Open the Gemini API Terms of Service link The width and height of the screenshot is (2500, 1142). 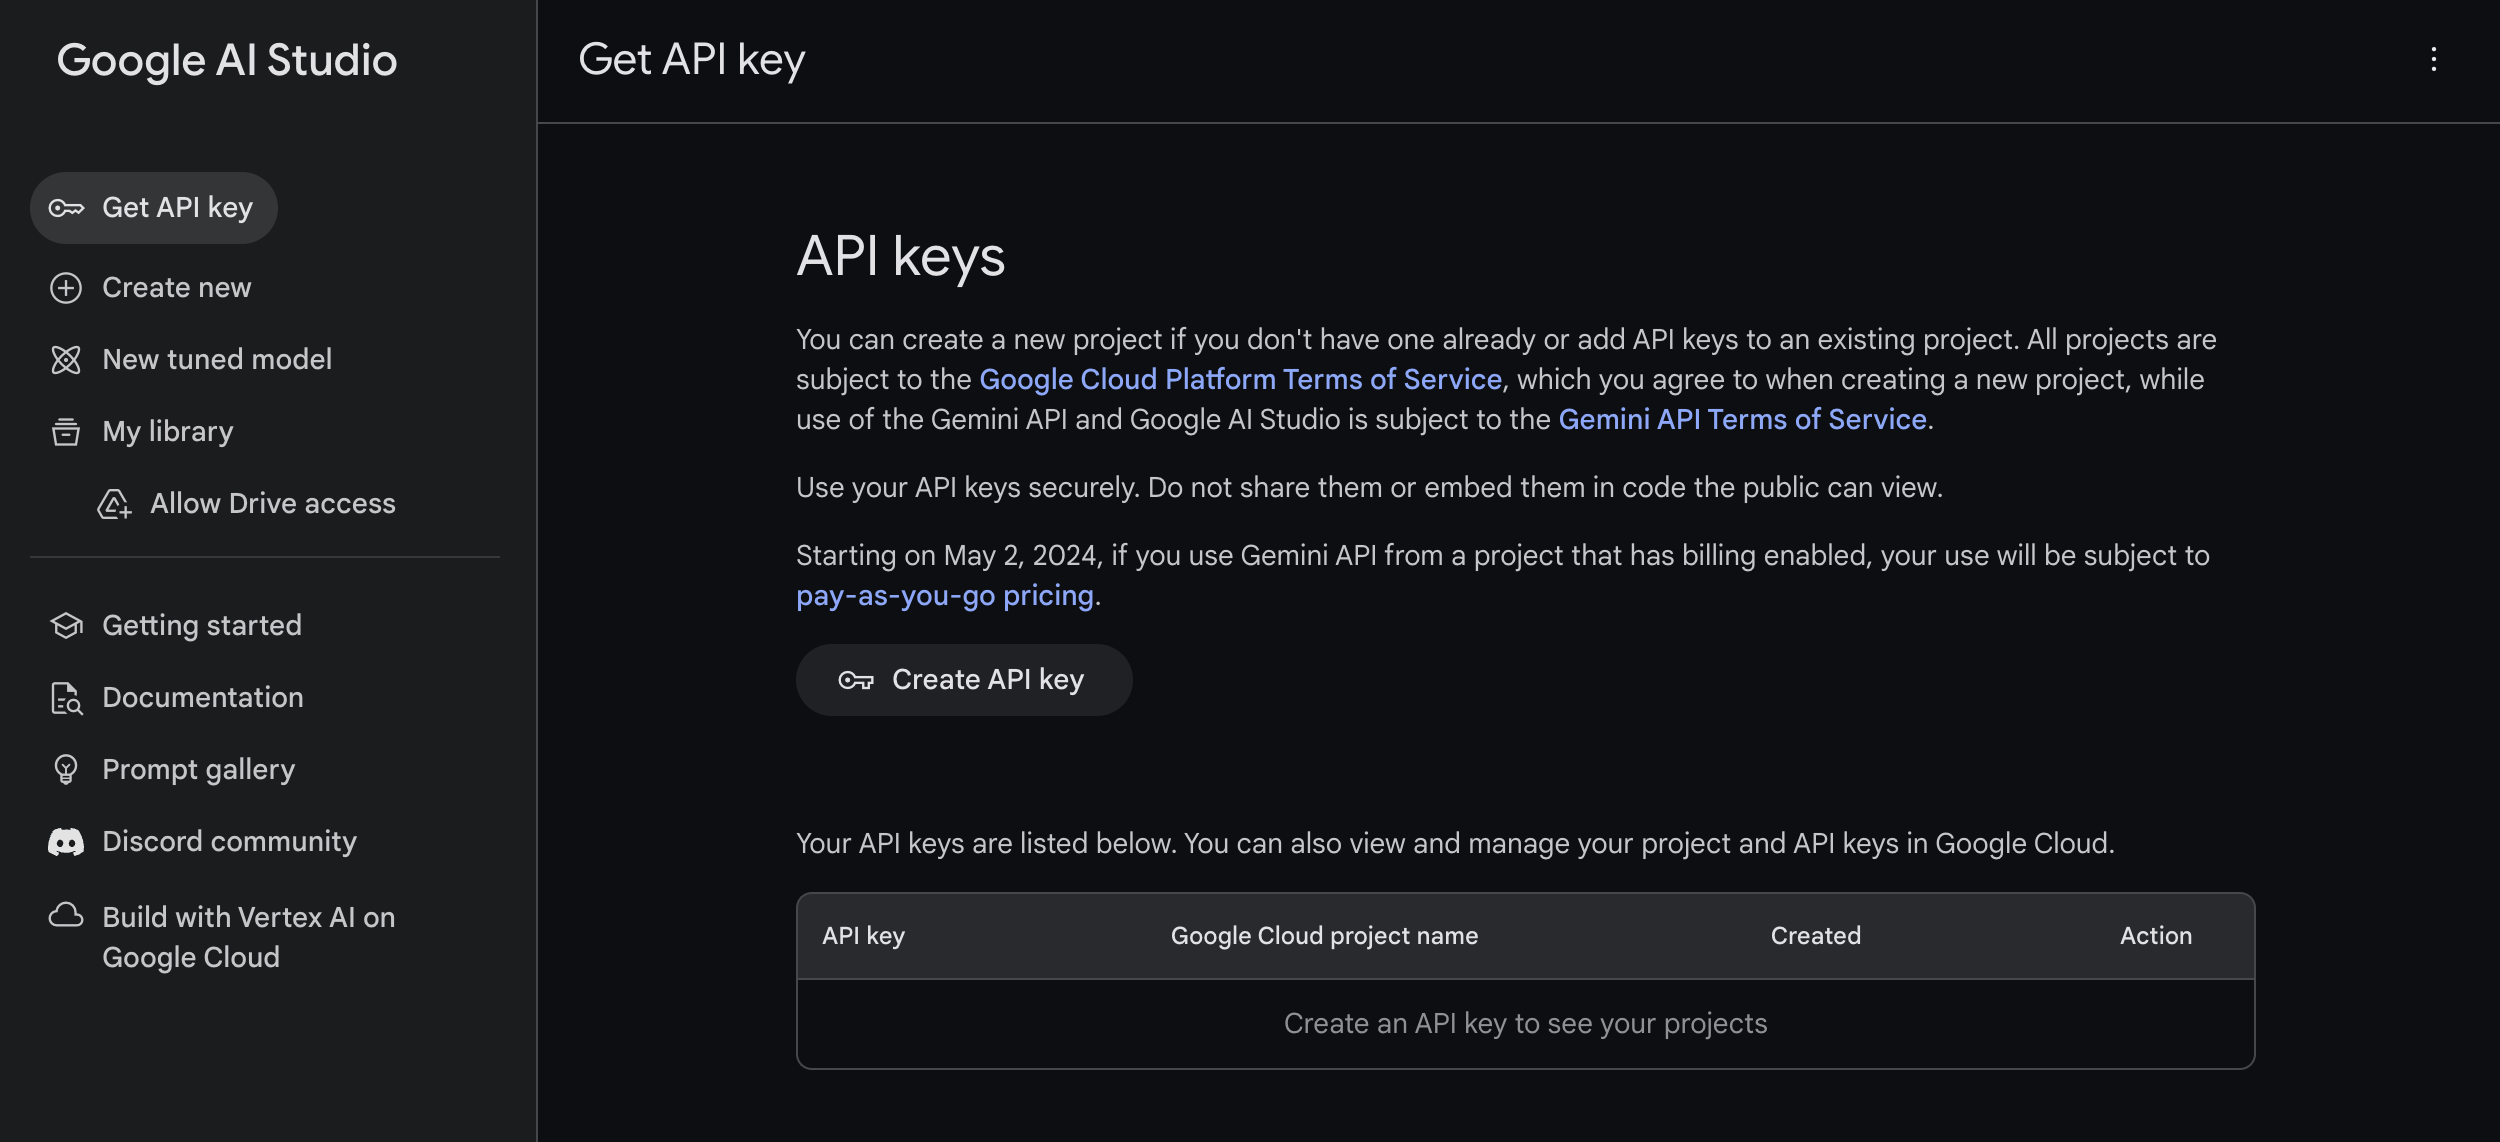coord(1741,419)
